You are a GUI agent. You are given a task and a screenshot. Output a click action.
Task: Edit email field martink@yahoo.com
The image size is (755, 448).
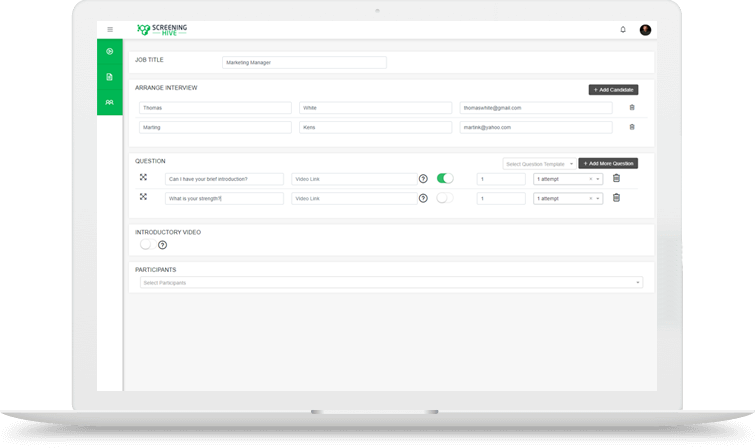coord(536,127)
